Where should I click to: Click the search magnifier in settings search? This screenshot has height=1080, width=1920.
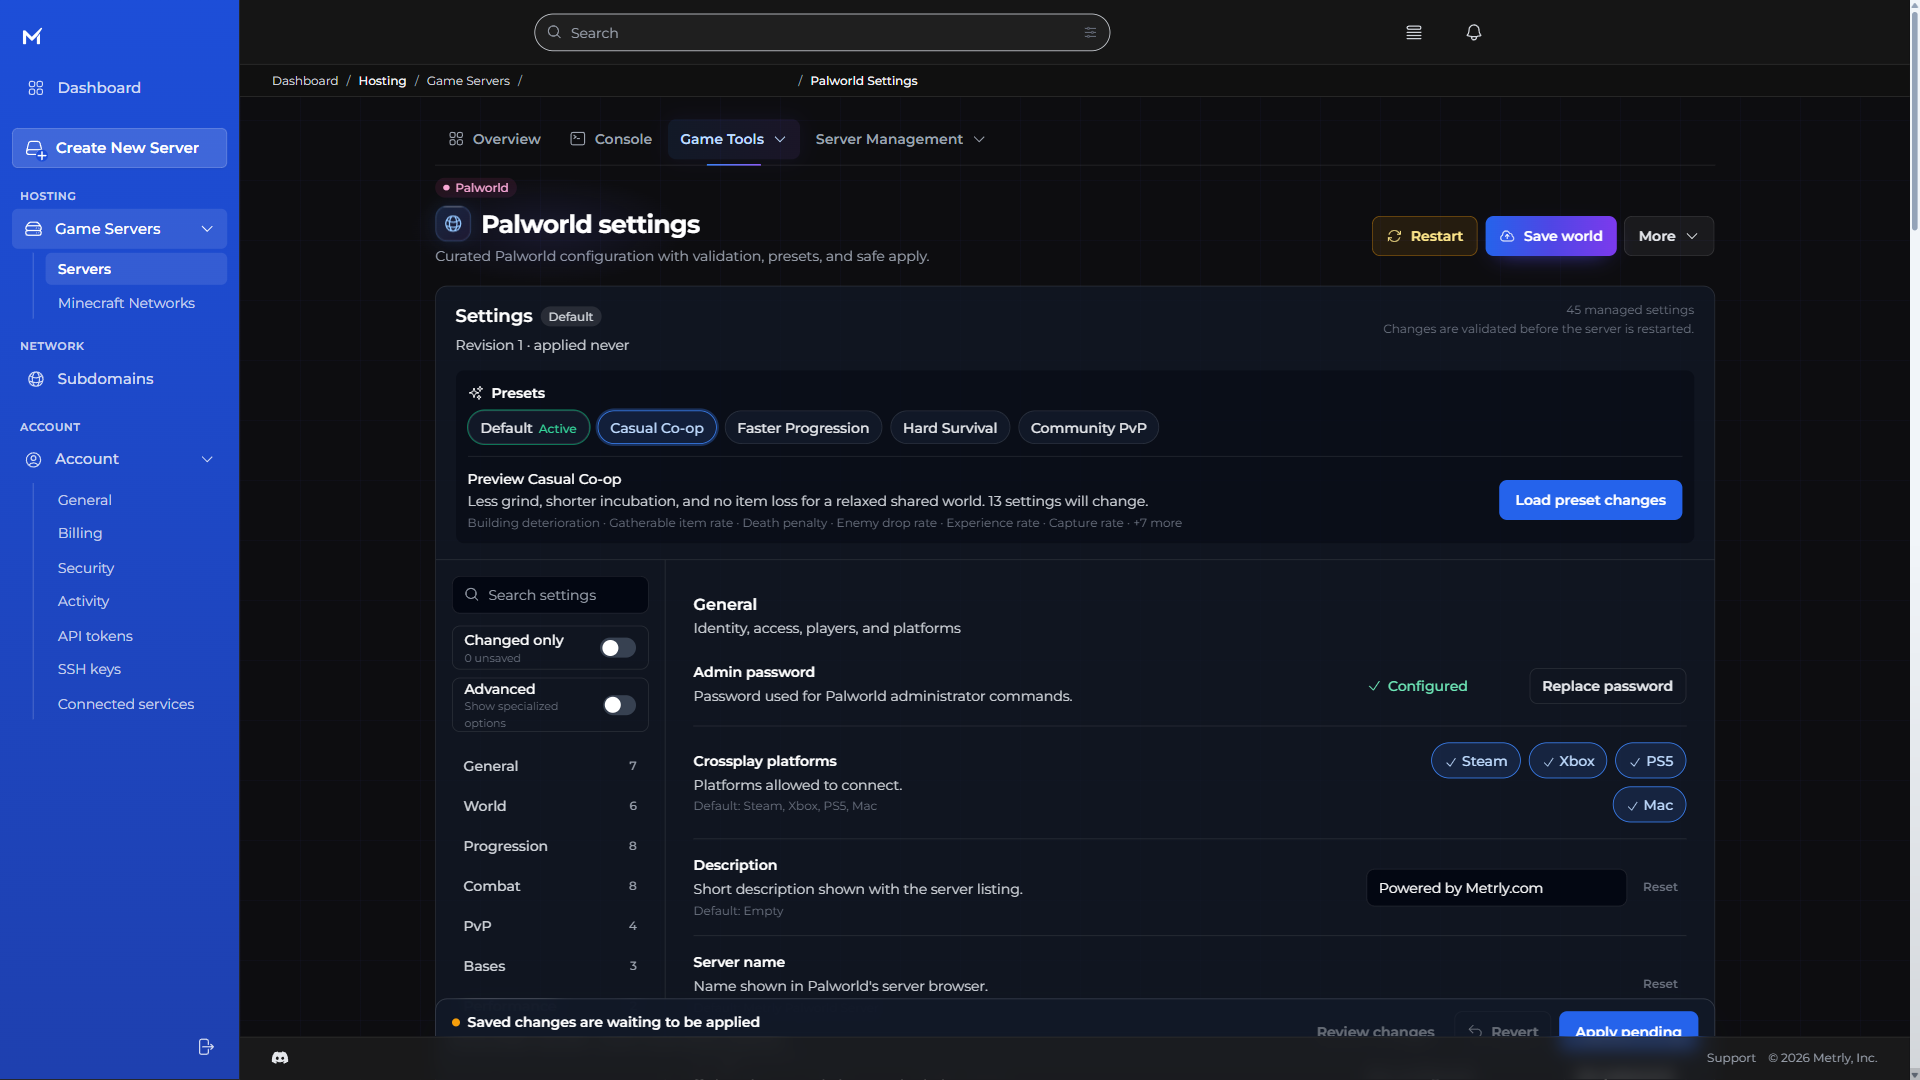pyautogui.click(x=472, y=595)
